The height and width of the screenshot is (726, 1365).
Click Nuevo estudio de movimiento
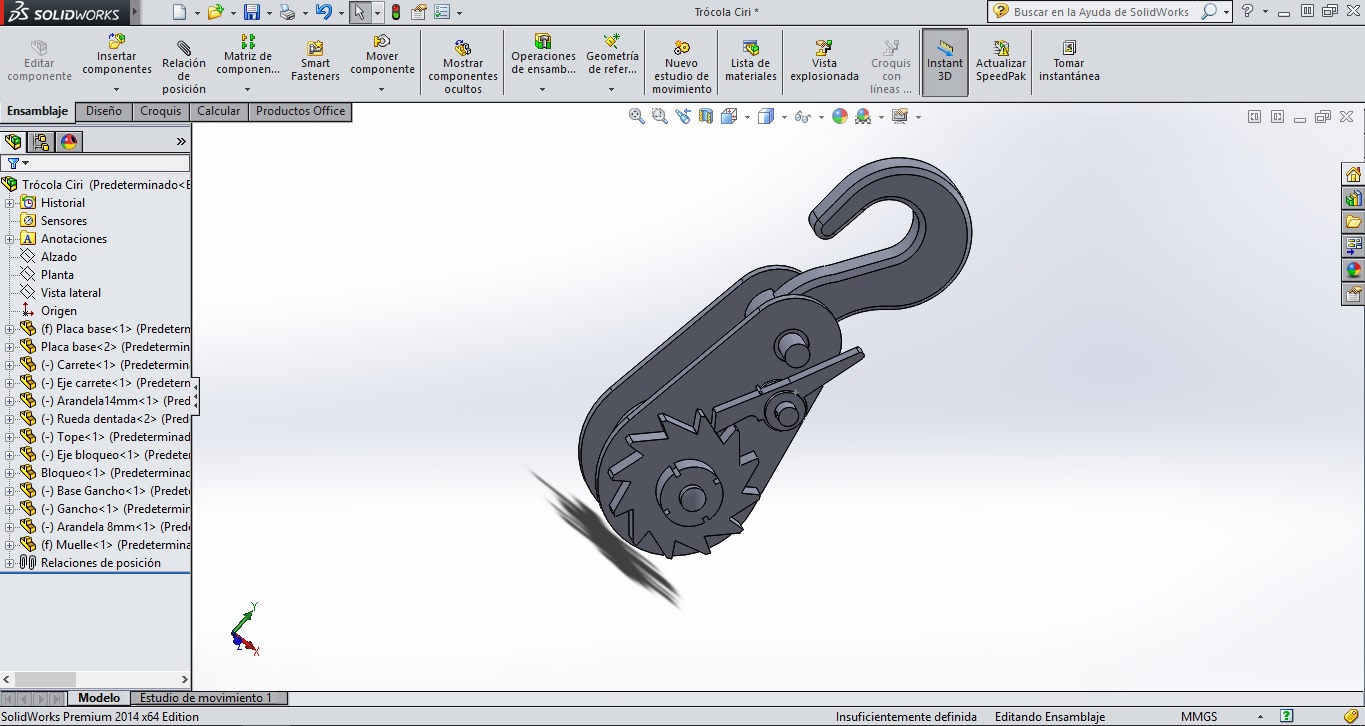681,68
